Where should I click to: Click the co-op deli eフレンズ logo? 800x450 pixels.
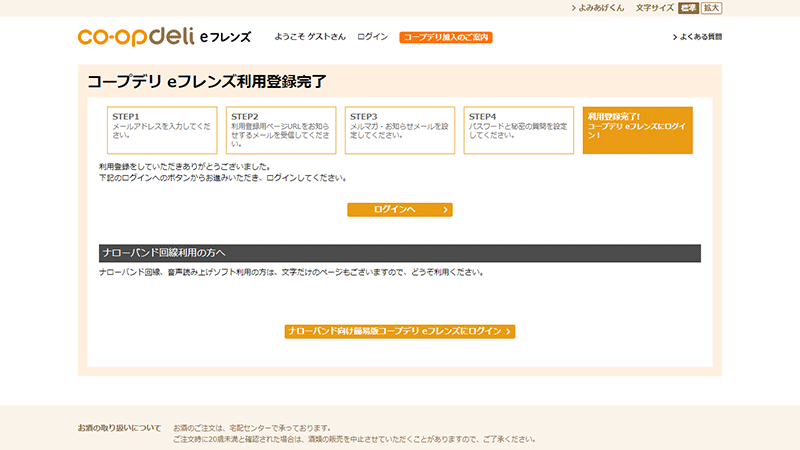click(x=164, y=37)
